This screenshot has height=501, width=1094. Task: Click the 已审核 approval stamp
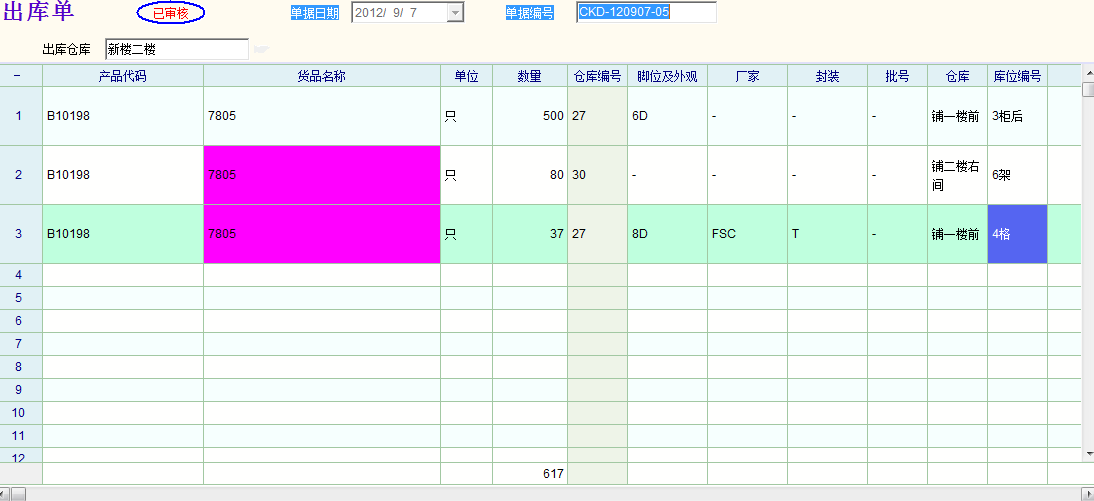170,13
